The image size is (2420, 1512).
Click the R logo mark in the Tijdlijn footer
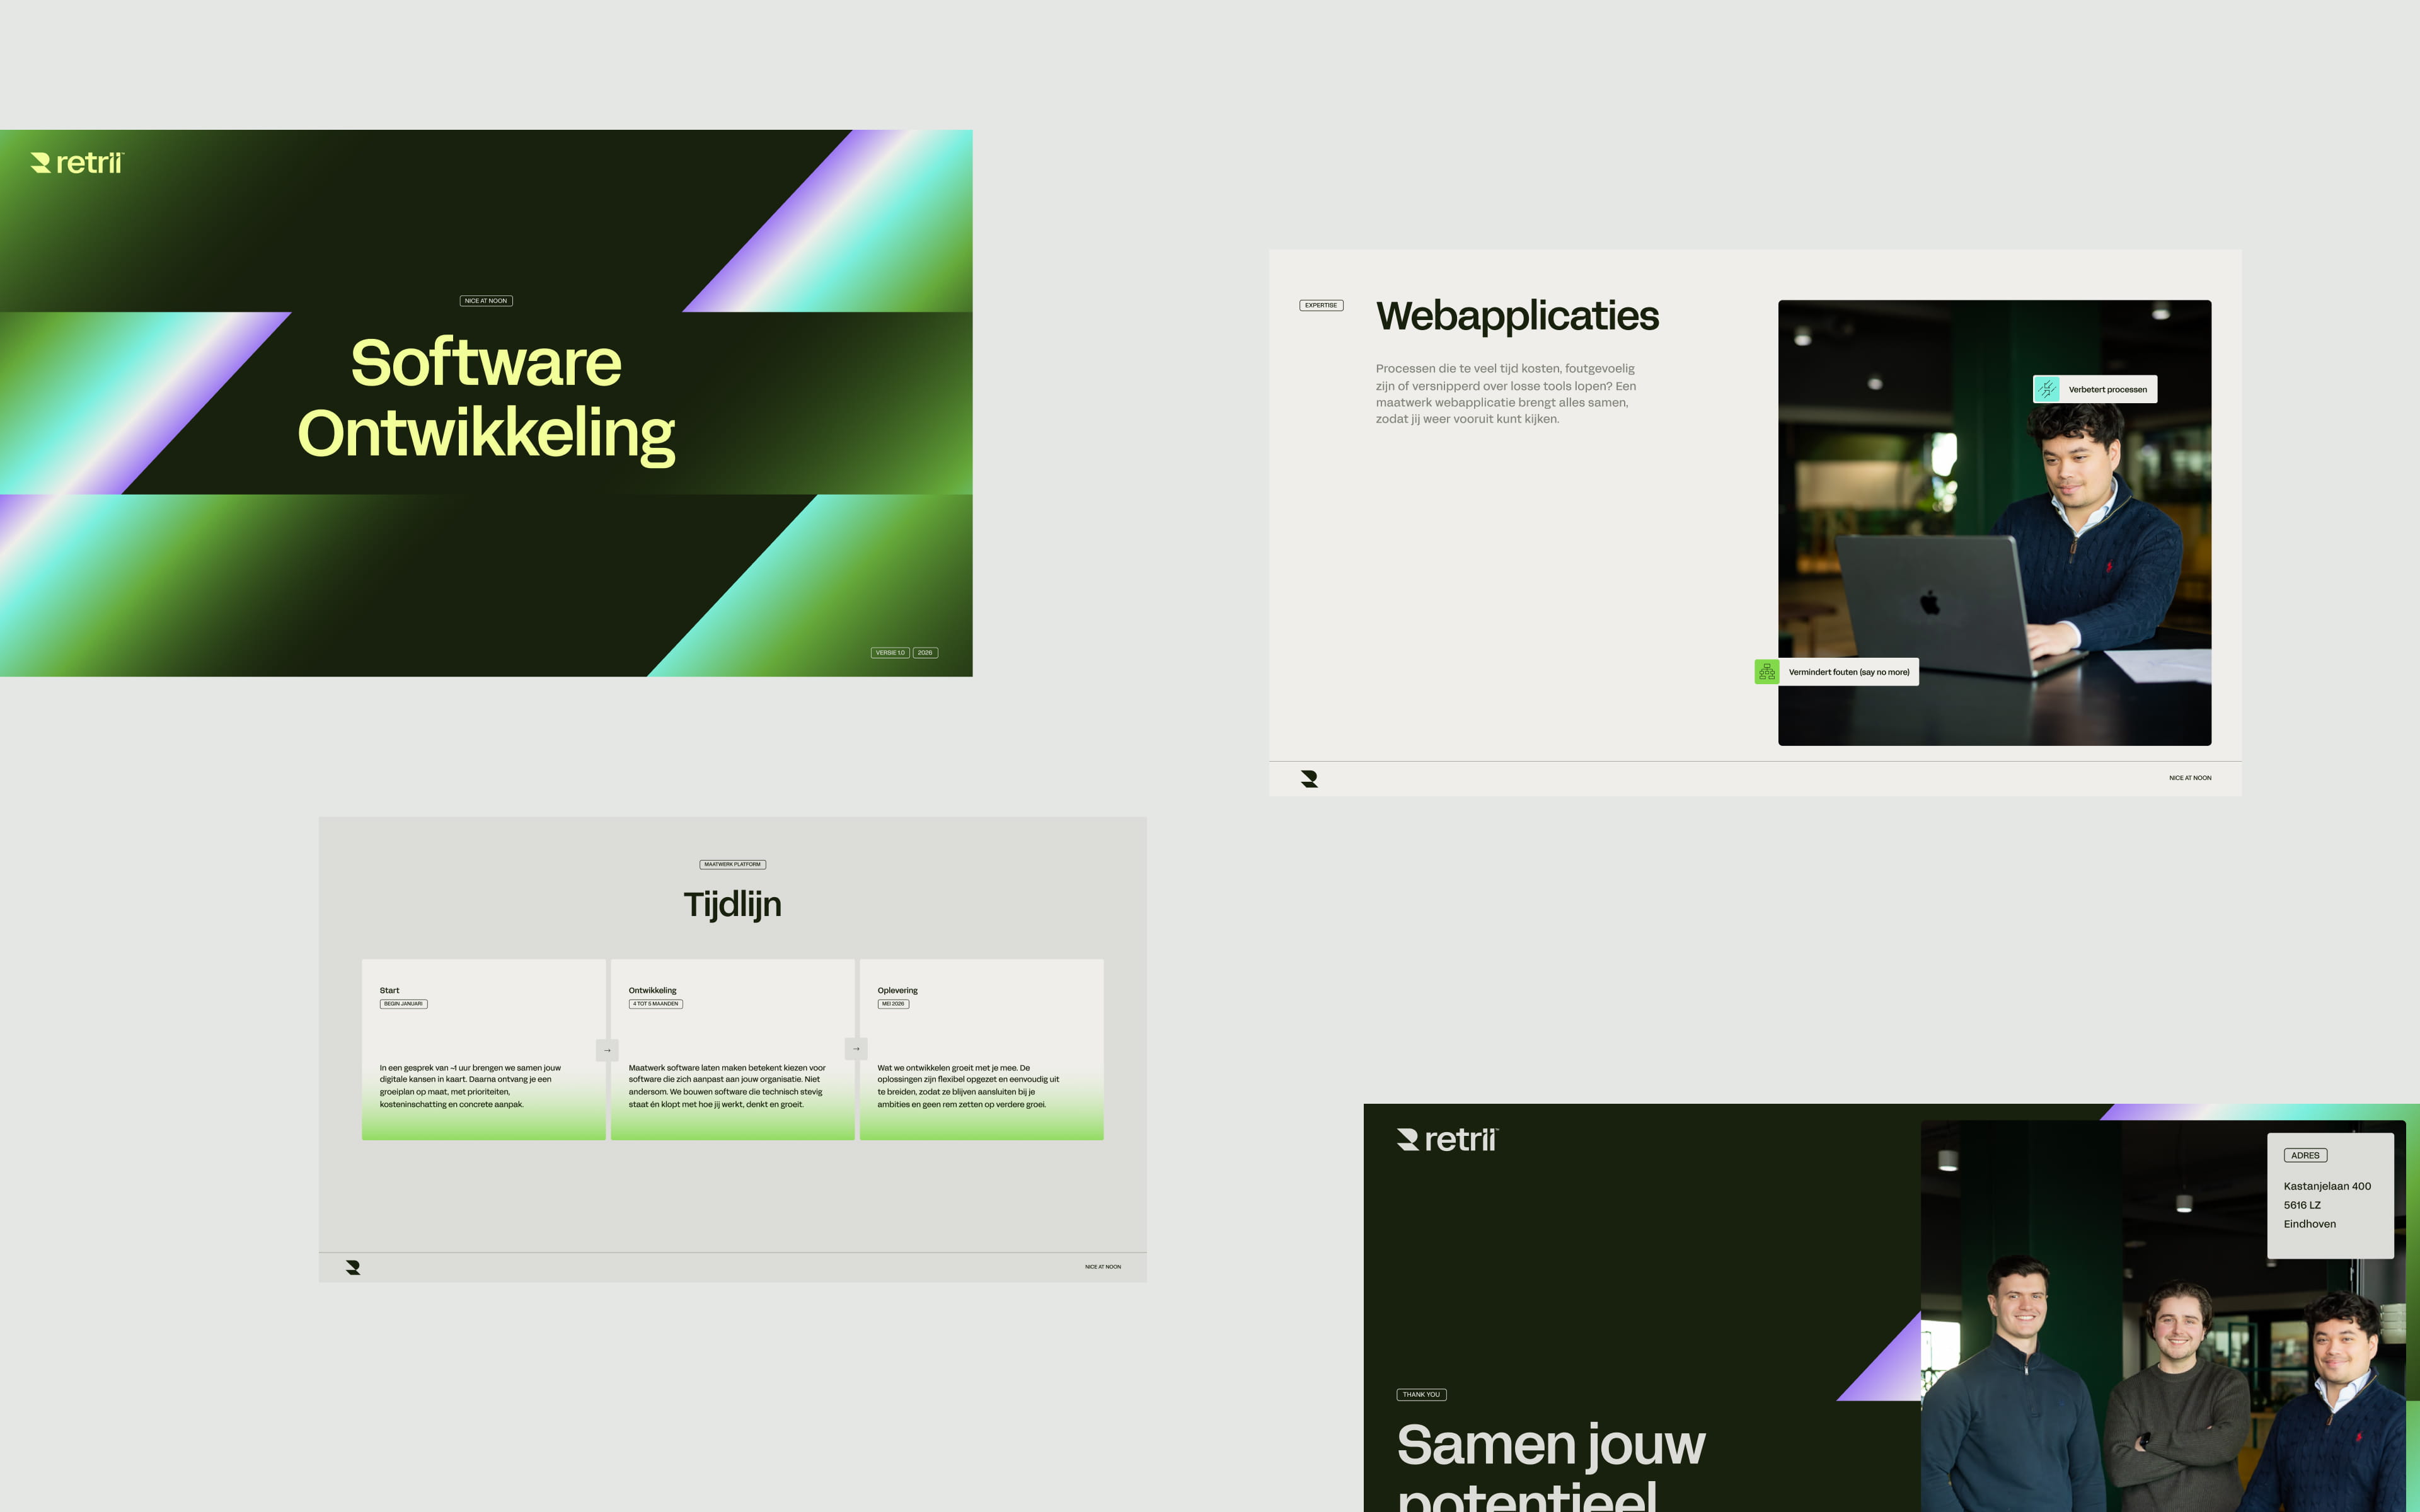coord(353,1267)
